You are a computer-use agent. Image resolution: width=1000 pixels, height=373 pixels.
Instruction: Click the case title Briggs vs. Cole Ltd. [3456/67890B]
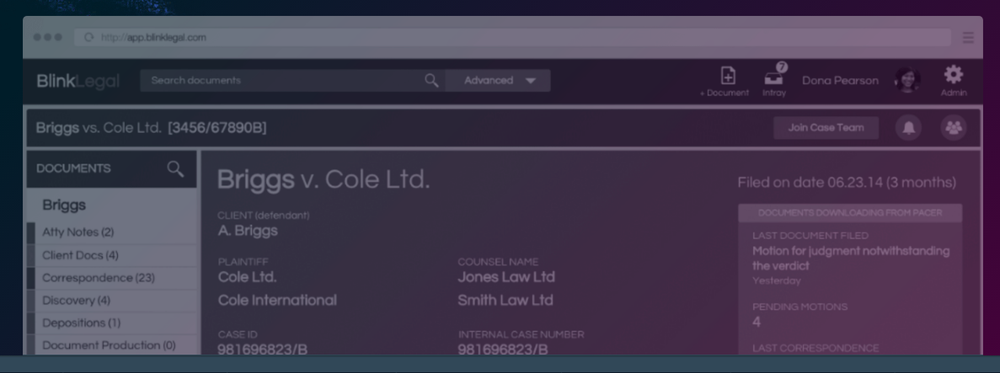point(151,128)
